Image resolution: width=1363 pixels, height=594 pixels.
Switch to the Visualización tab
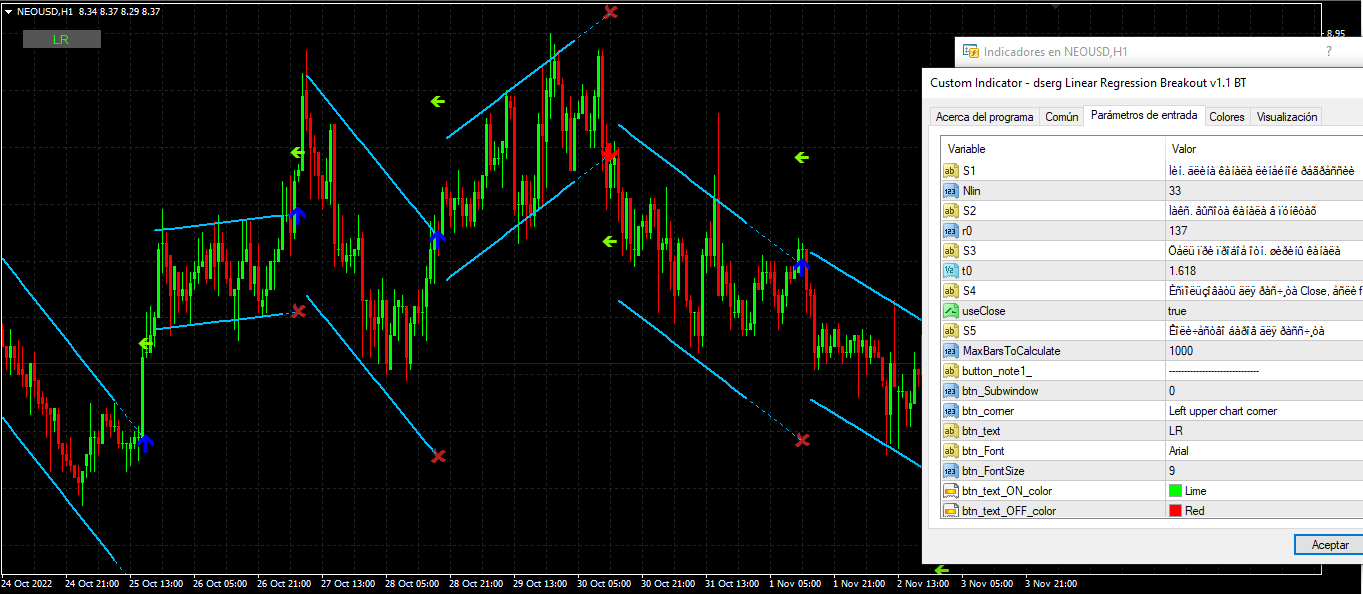(1287, 117)
